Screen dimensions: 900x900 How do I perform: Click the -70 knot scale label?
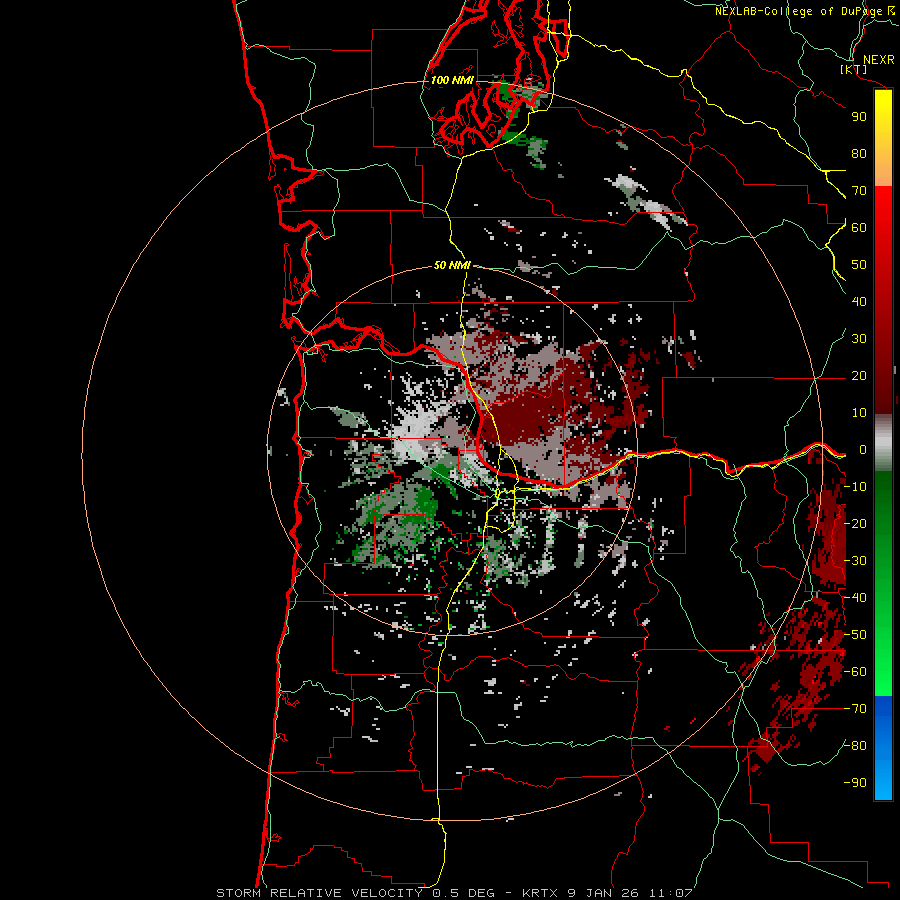tap(855, 709)
